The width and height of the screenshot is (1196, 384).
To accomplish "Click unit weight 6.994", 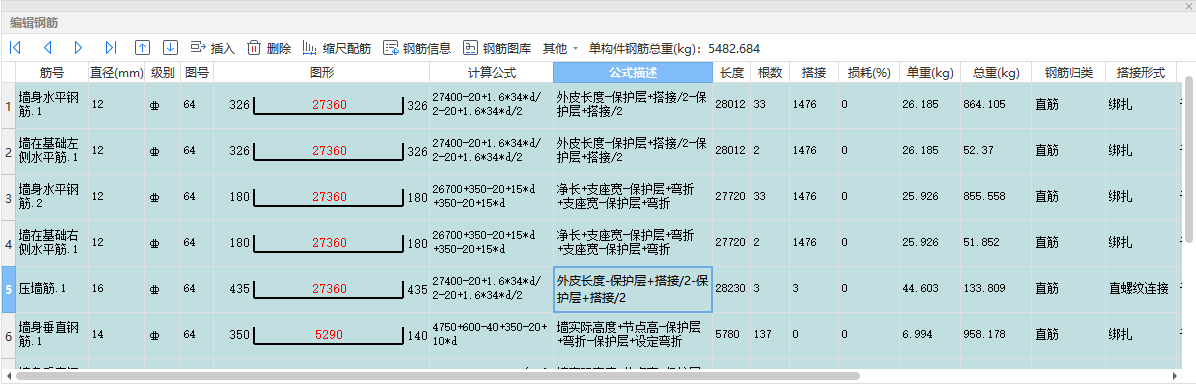I will tap(930, 335).
